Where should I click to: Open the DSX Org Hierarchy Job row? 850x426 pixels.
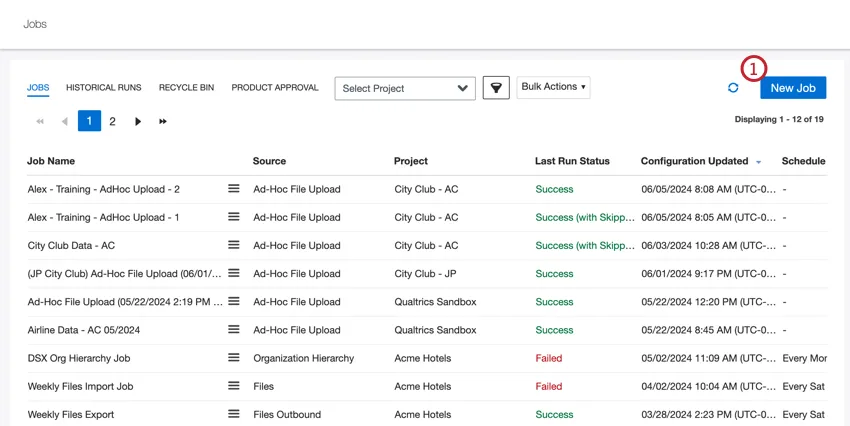[x=79, y=358]
